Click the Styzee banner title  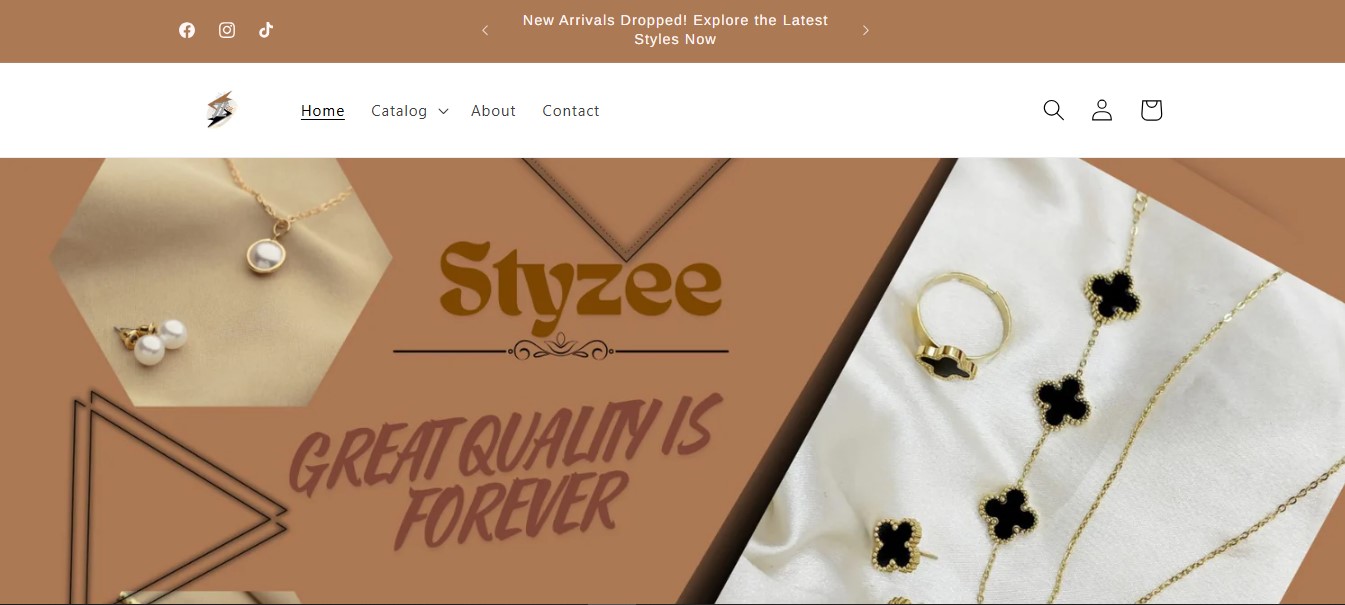580,280
